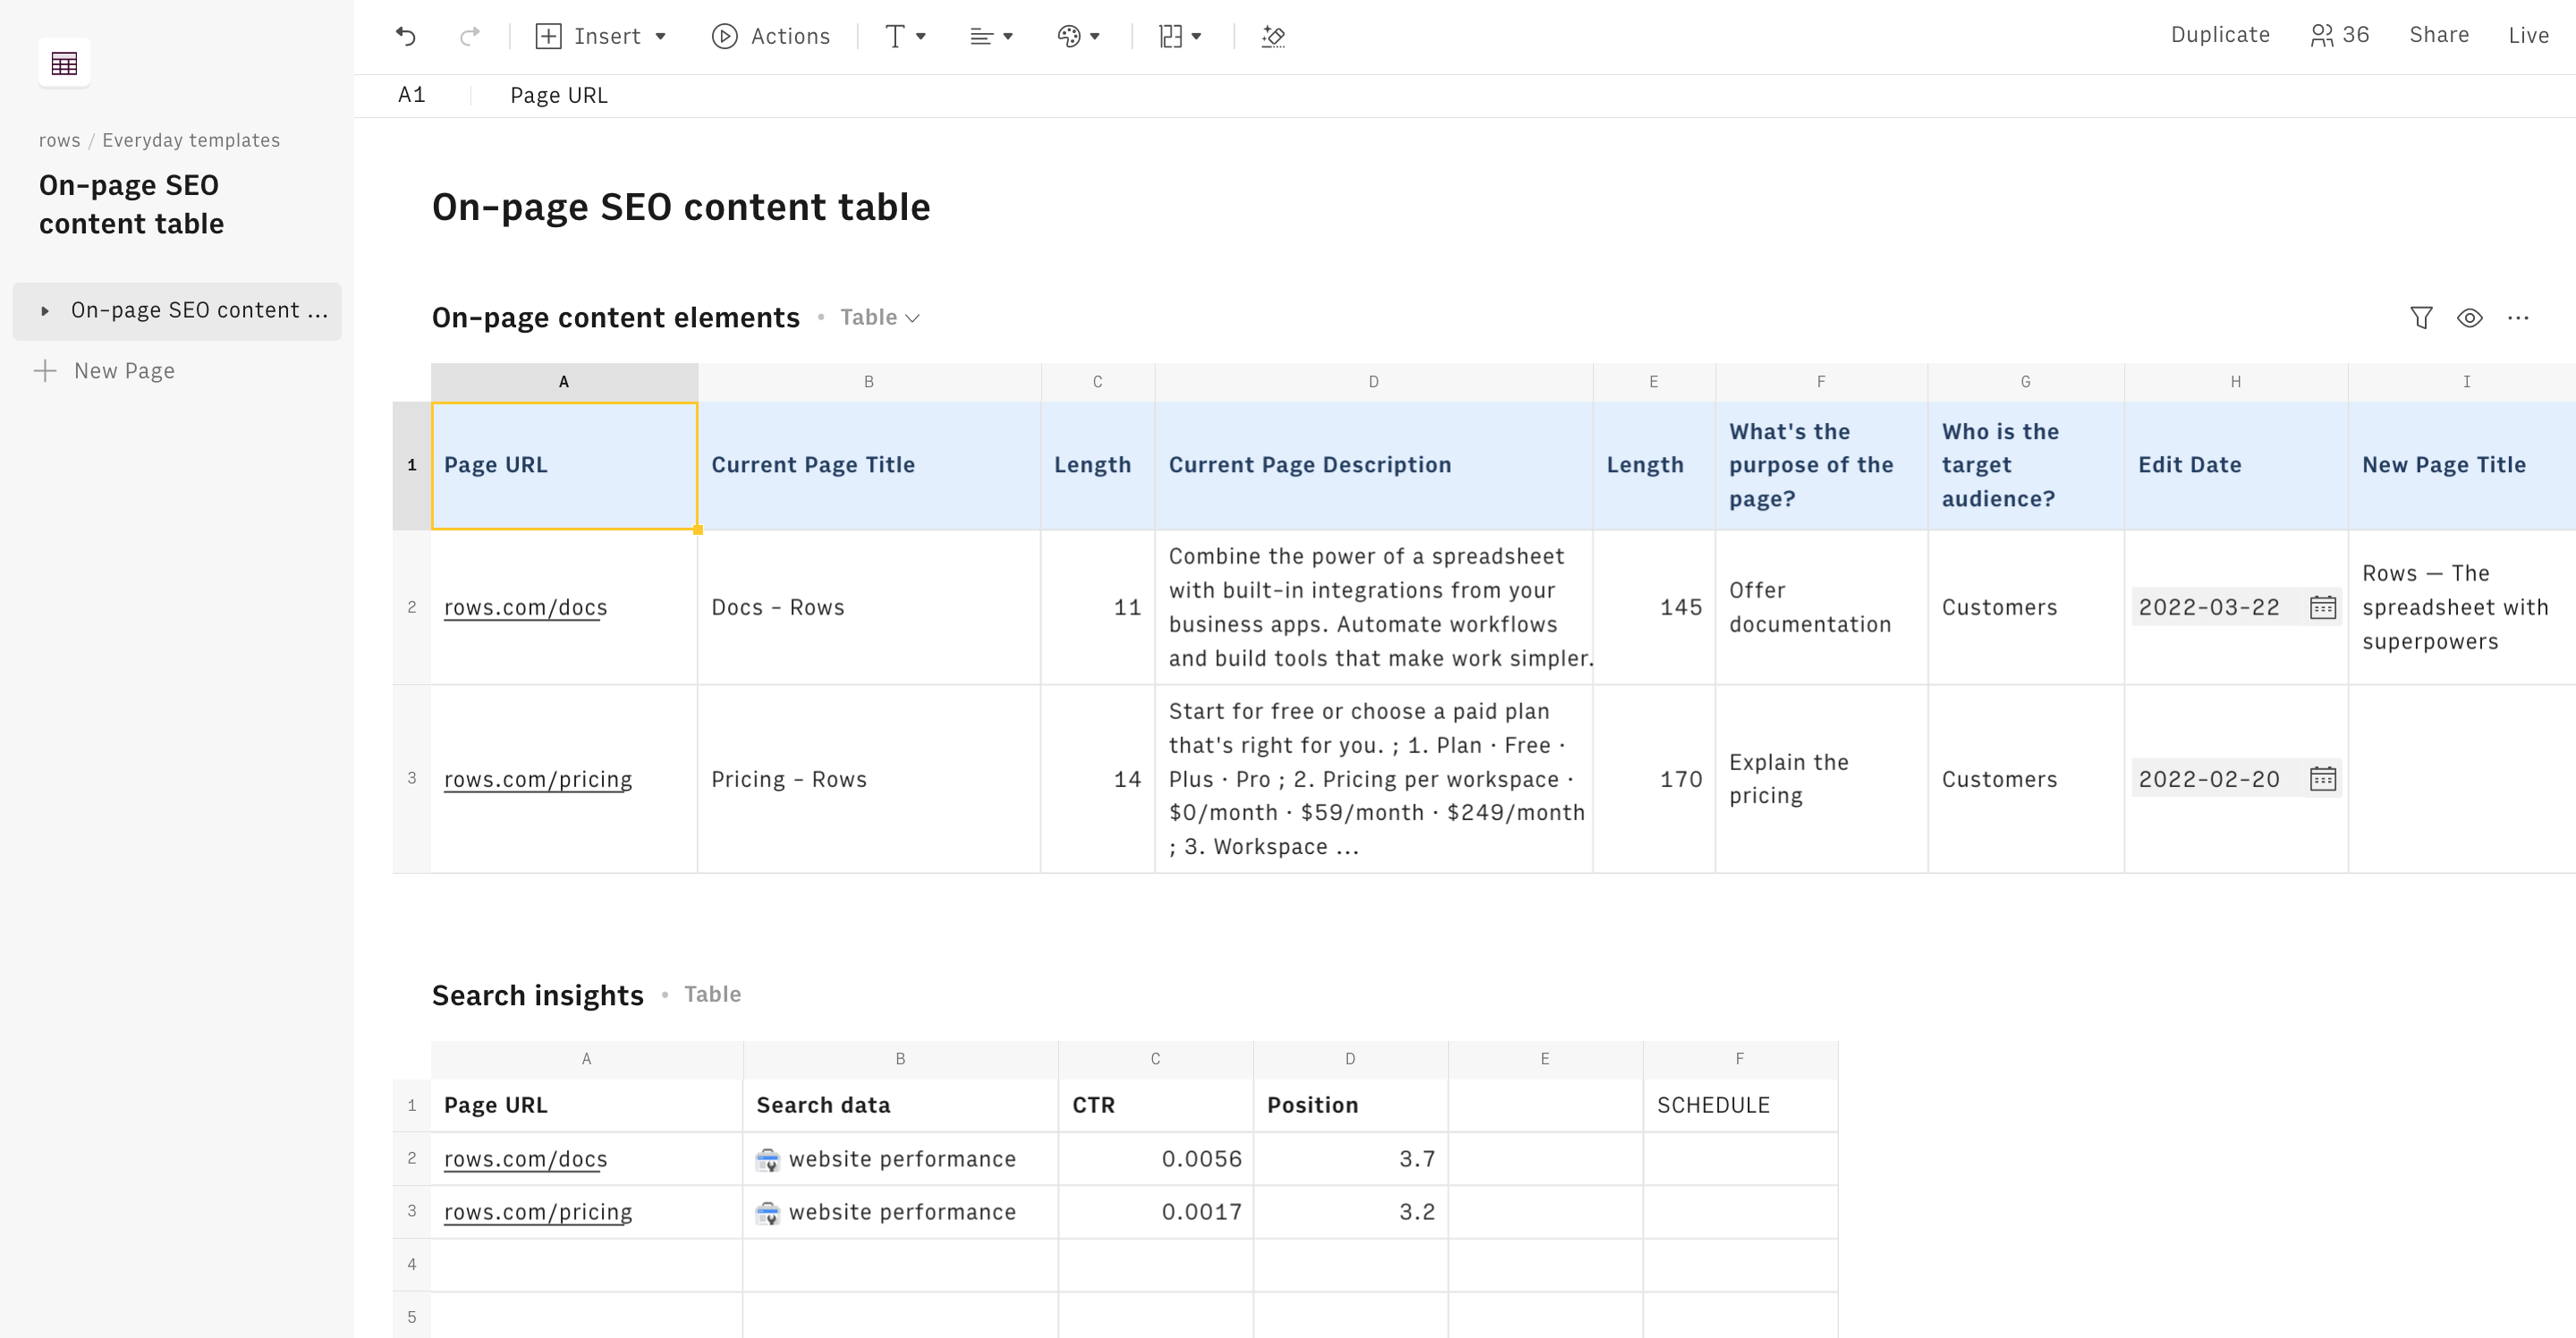Open the filter funnel icon
The height and width of the screenshot is (1338, 2576).
(2421, 318)
